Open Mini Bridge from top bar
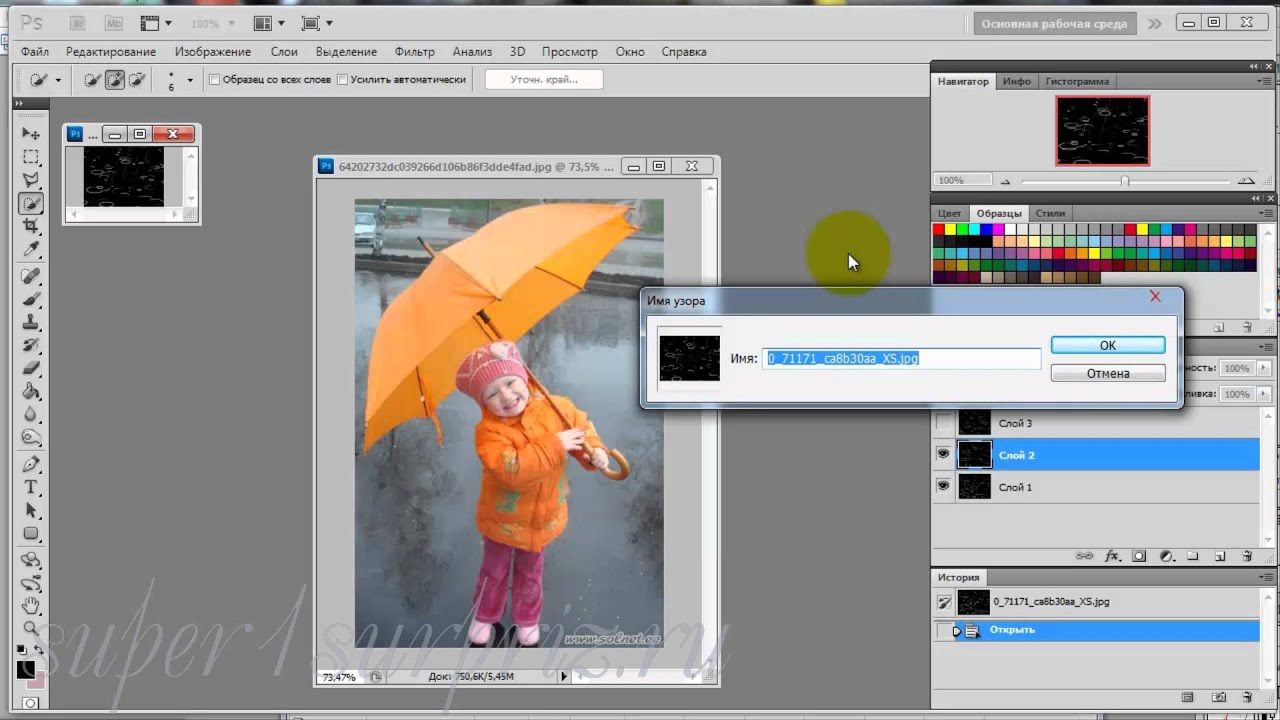This screenshot has height=720, width=1280. [x=114, y=23]
